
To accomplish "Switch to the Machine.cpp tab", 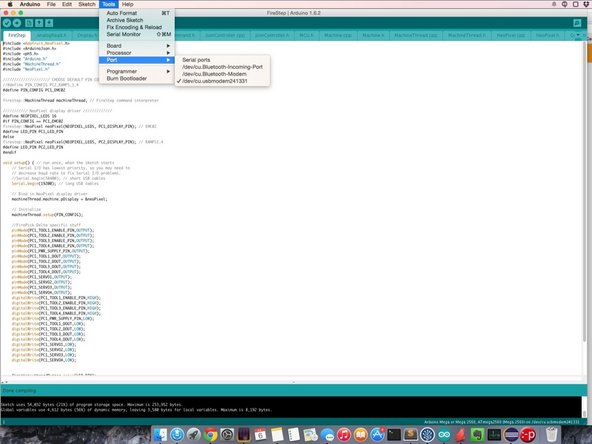I will (x=338, y=35).
